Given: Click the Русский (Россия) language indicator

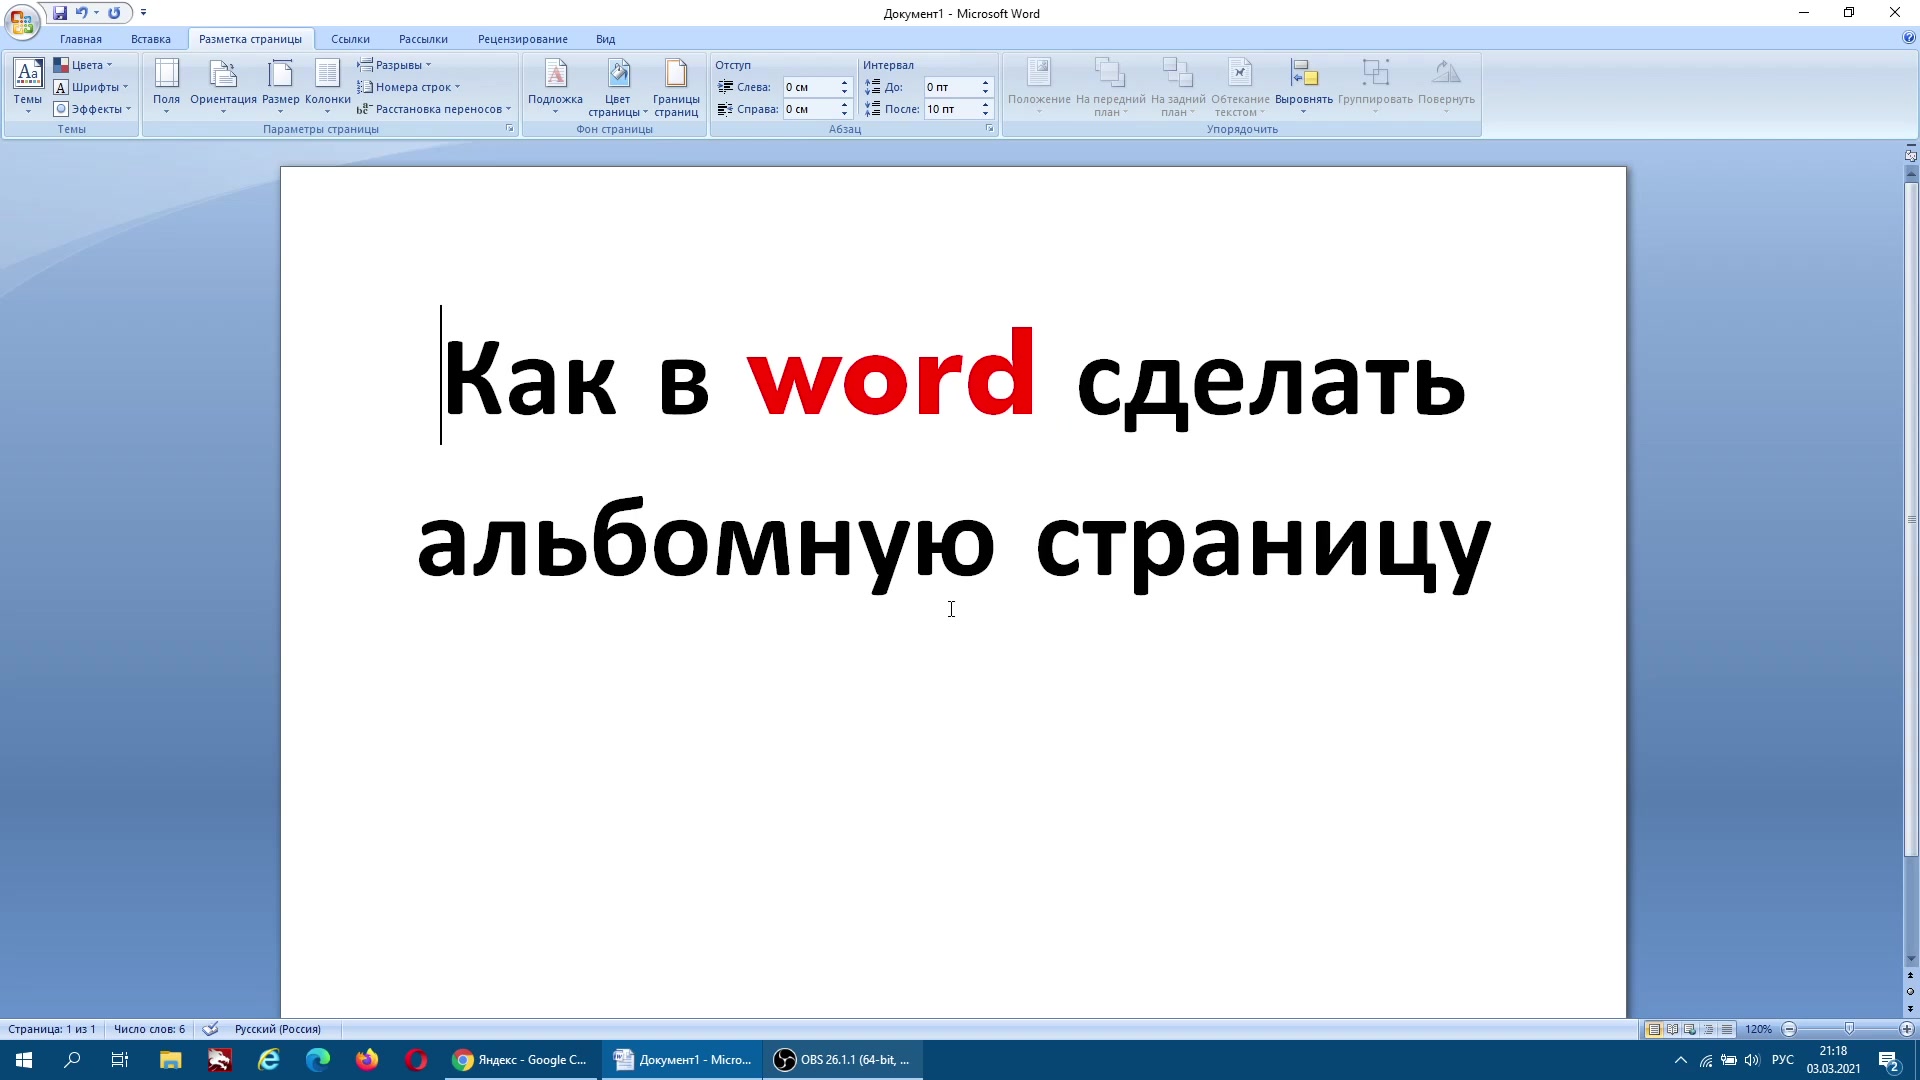Looking at the screenshot, I should 278,1029.
